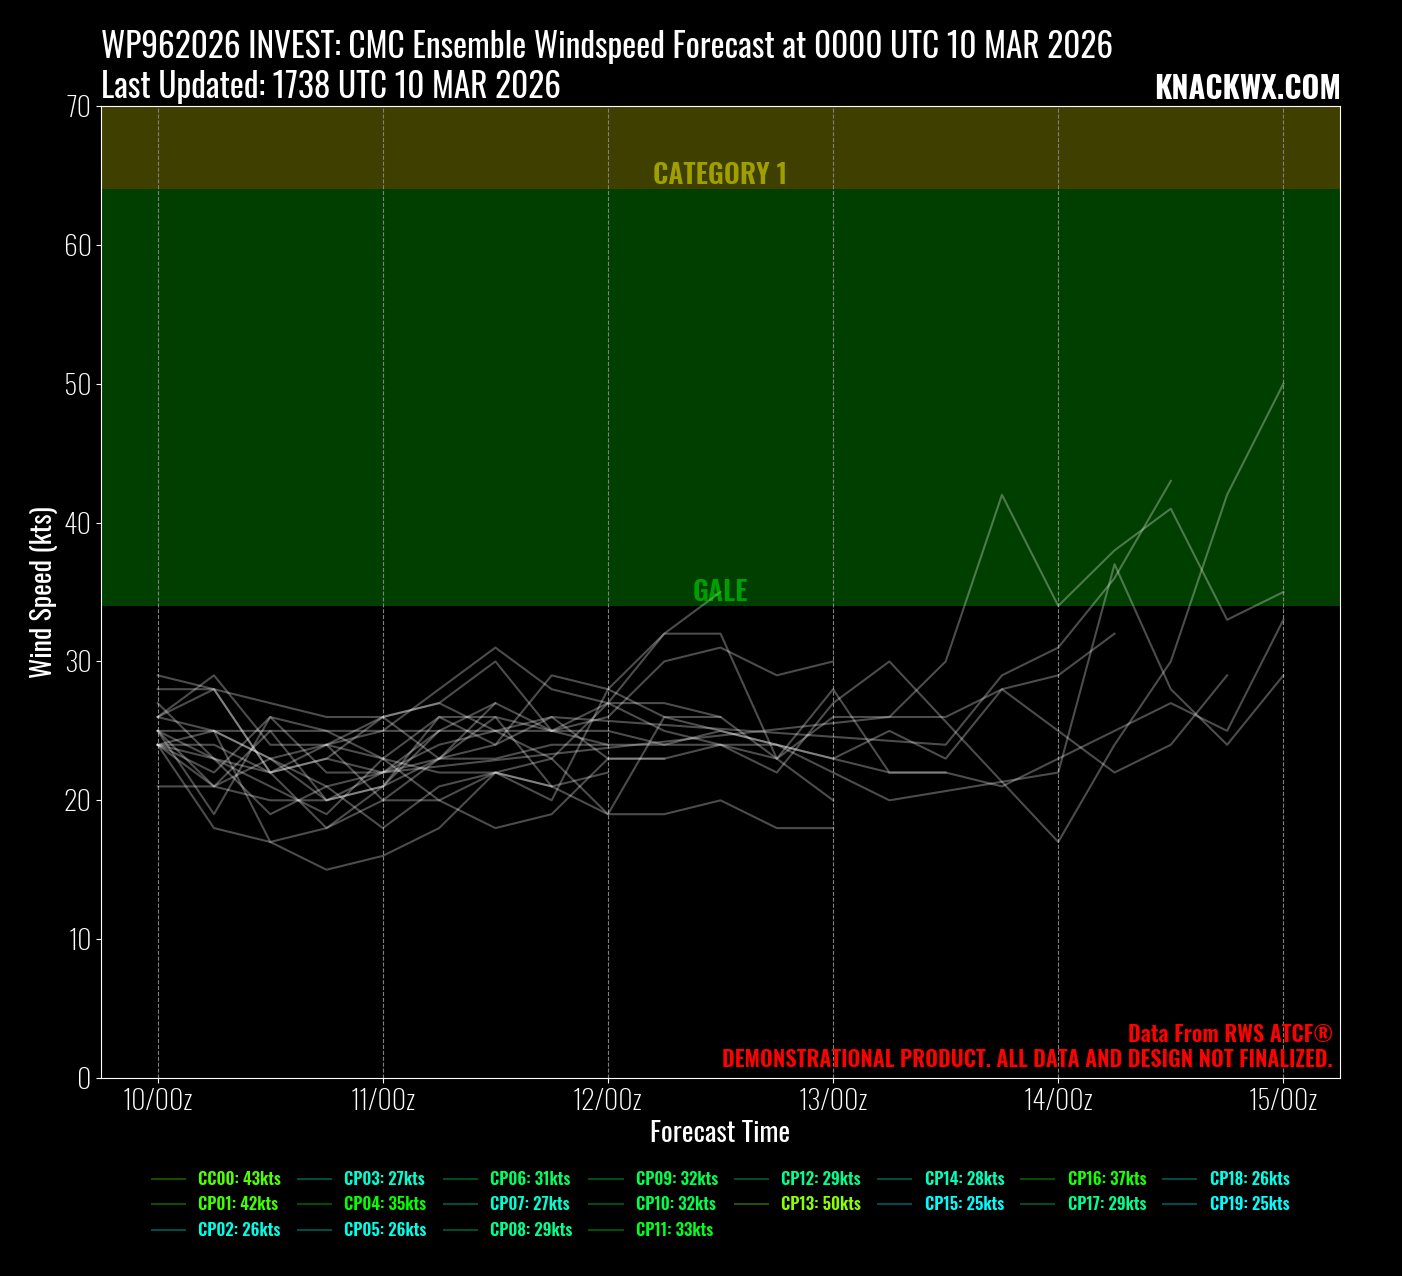
Task: Click the CP01: 42kts legend label
Action: (238, 1204)
